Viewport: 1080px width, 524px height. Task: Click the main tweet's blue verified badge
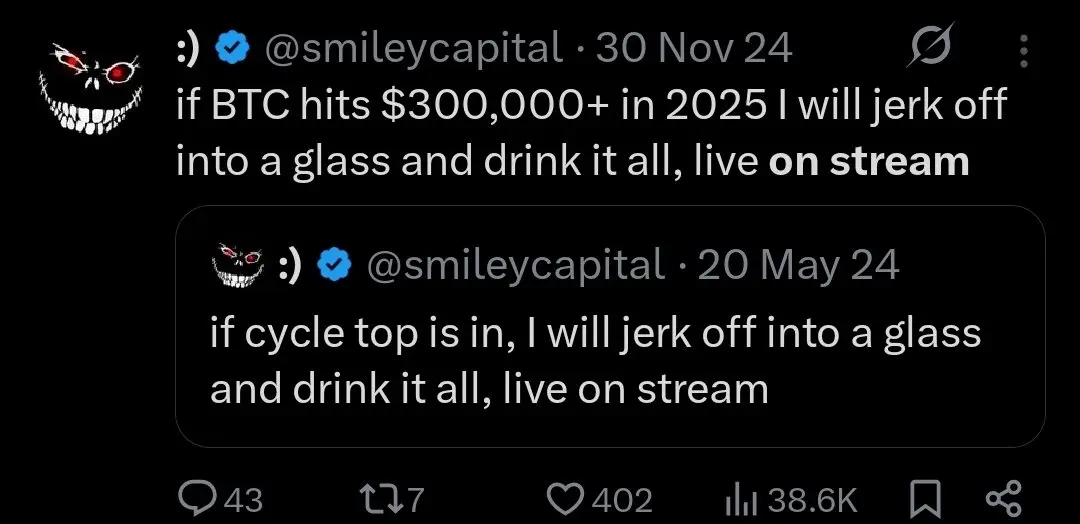pos(232,48)
